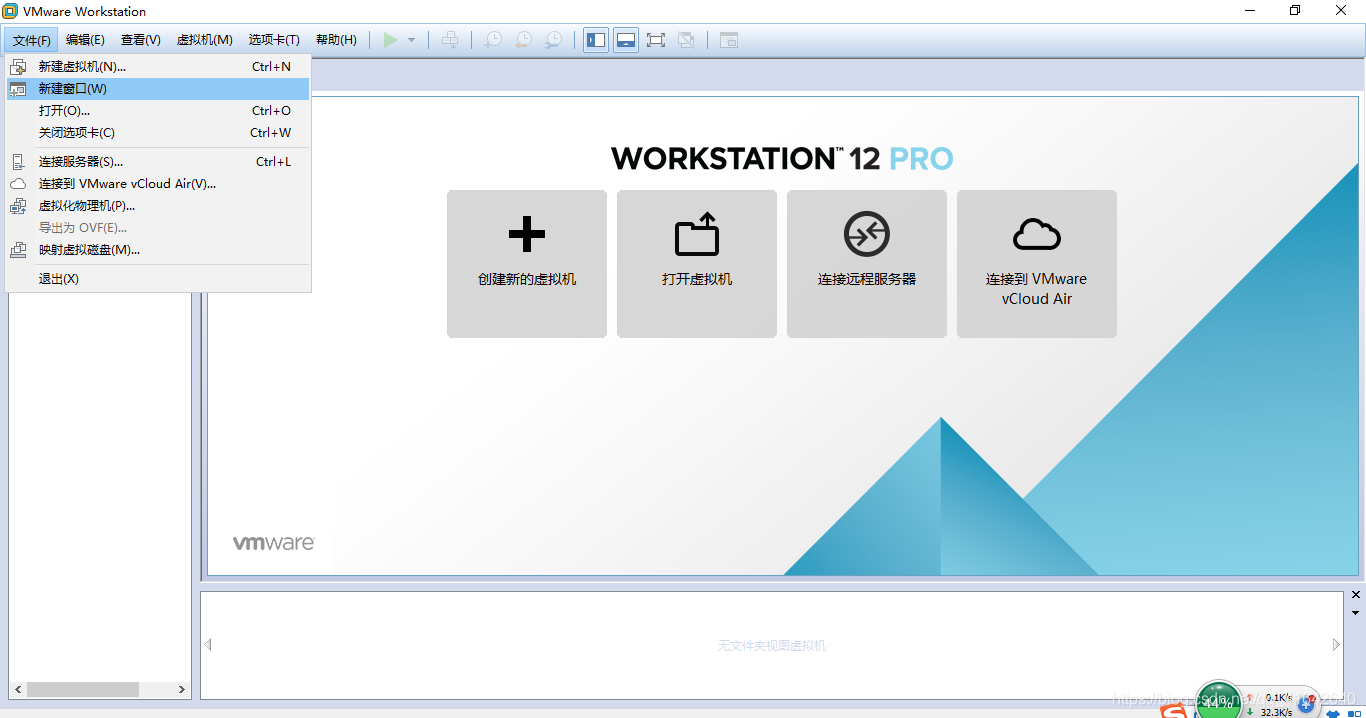Click the manage snapshots wrench icon

click(553, 40)
